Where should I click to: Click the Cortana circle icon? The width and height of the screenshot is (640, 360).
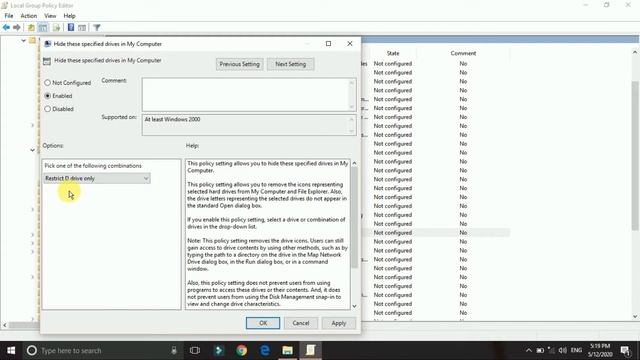(32, 350)
